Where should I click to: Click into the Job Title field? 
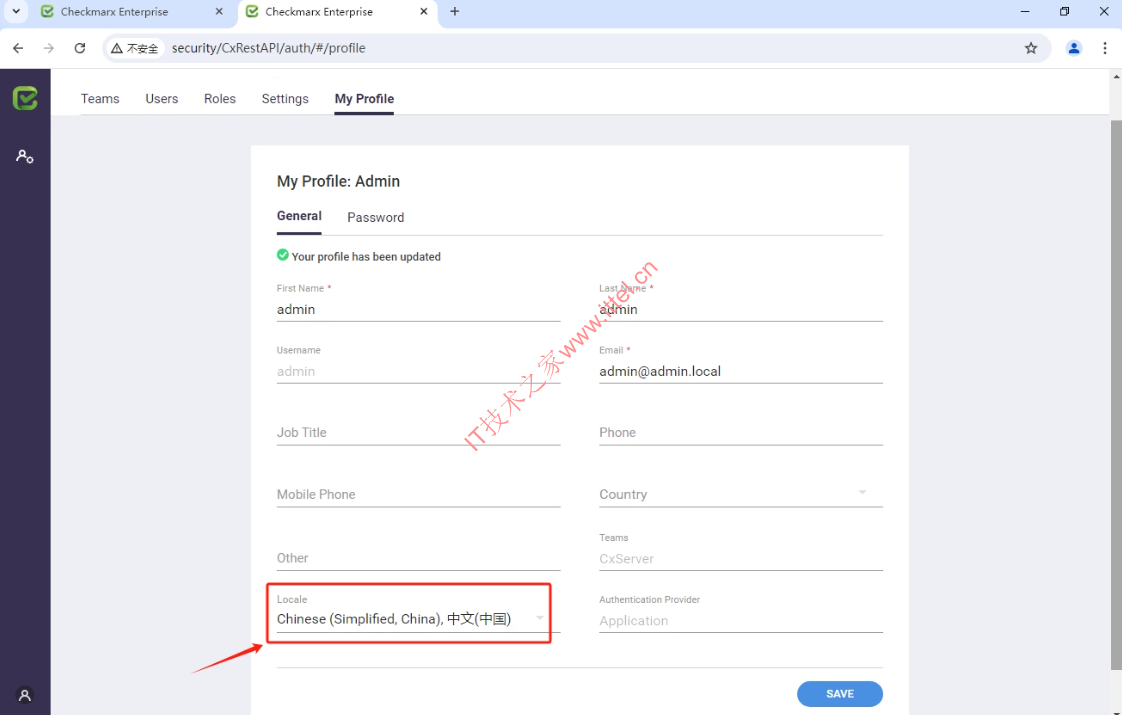pos(418,433)
